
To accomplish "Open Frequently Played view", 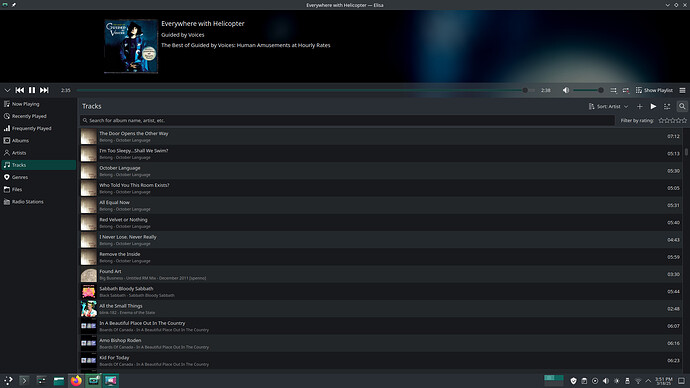I will click(38, 128).
